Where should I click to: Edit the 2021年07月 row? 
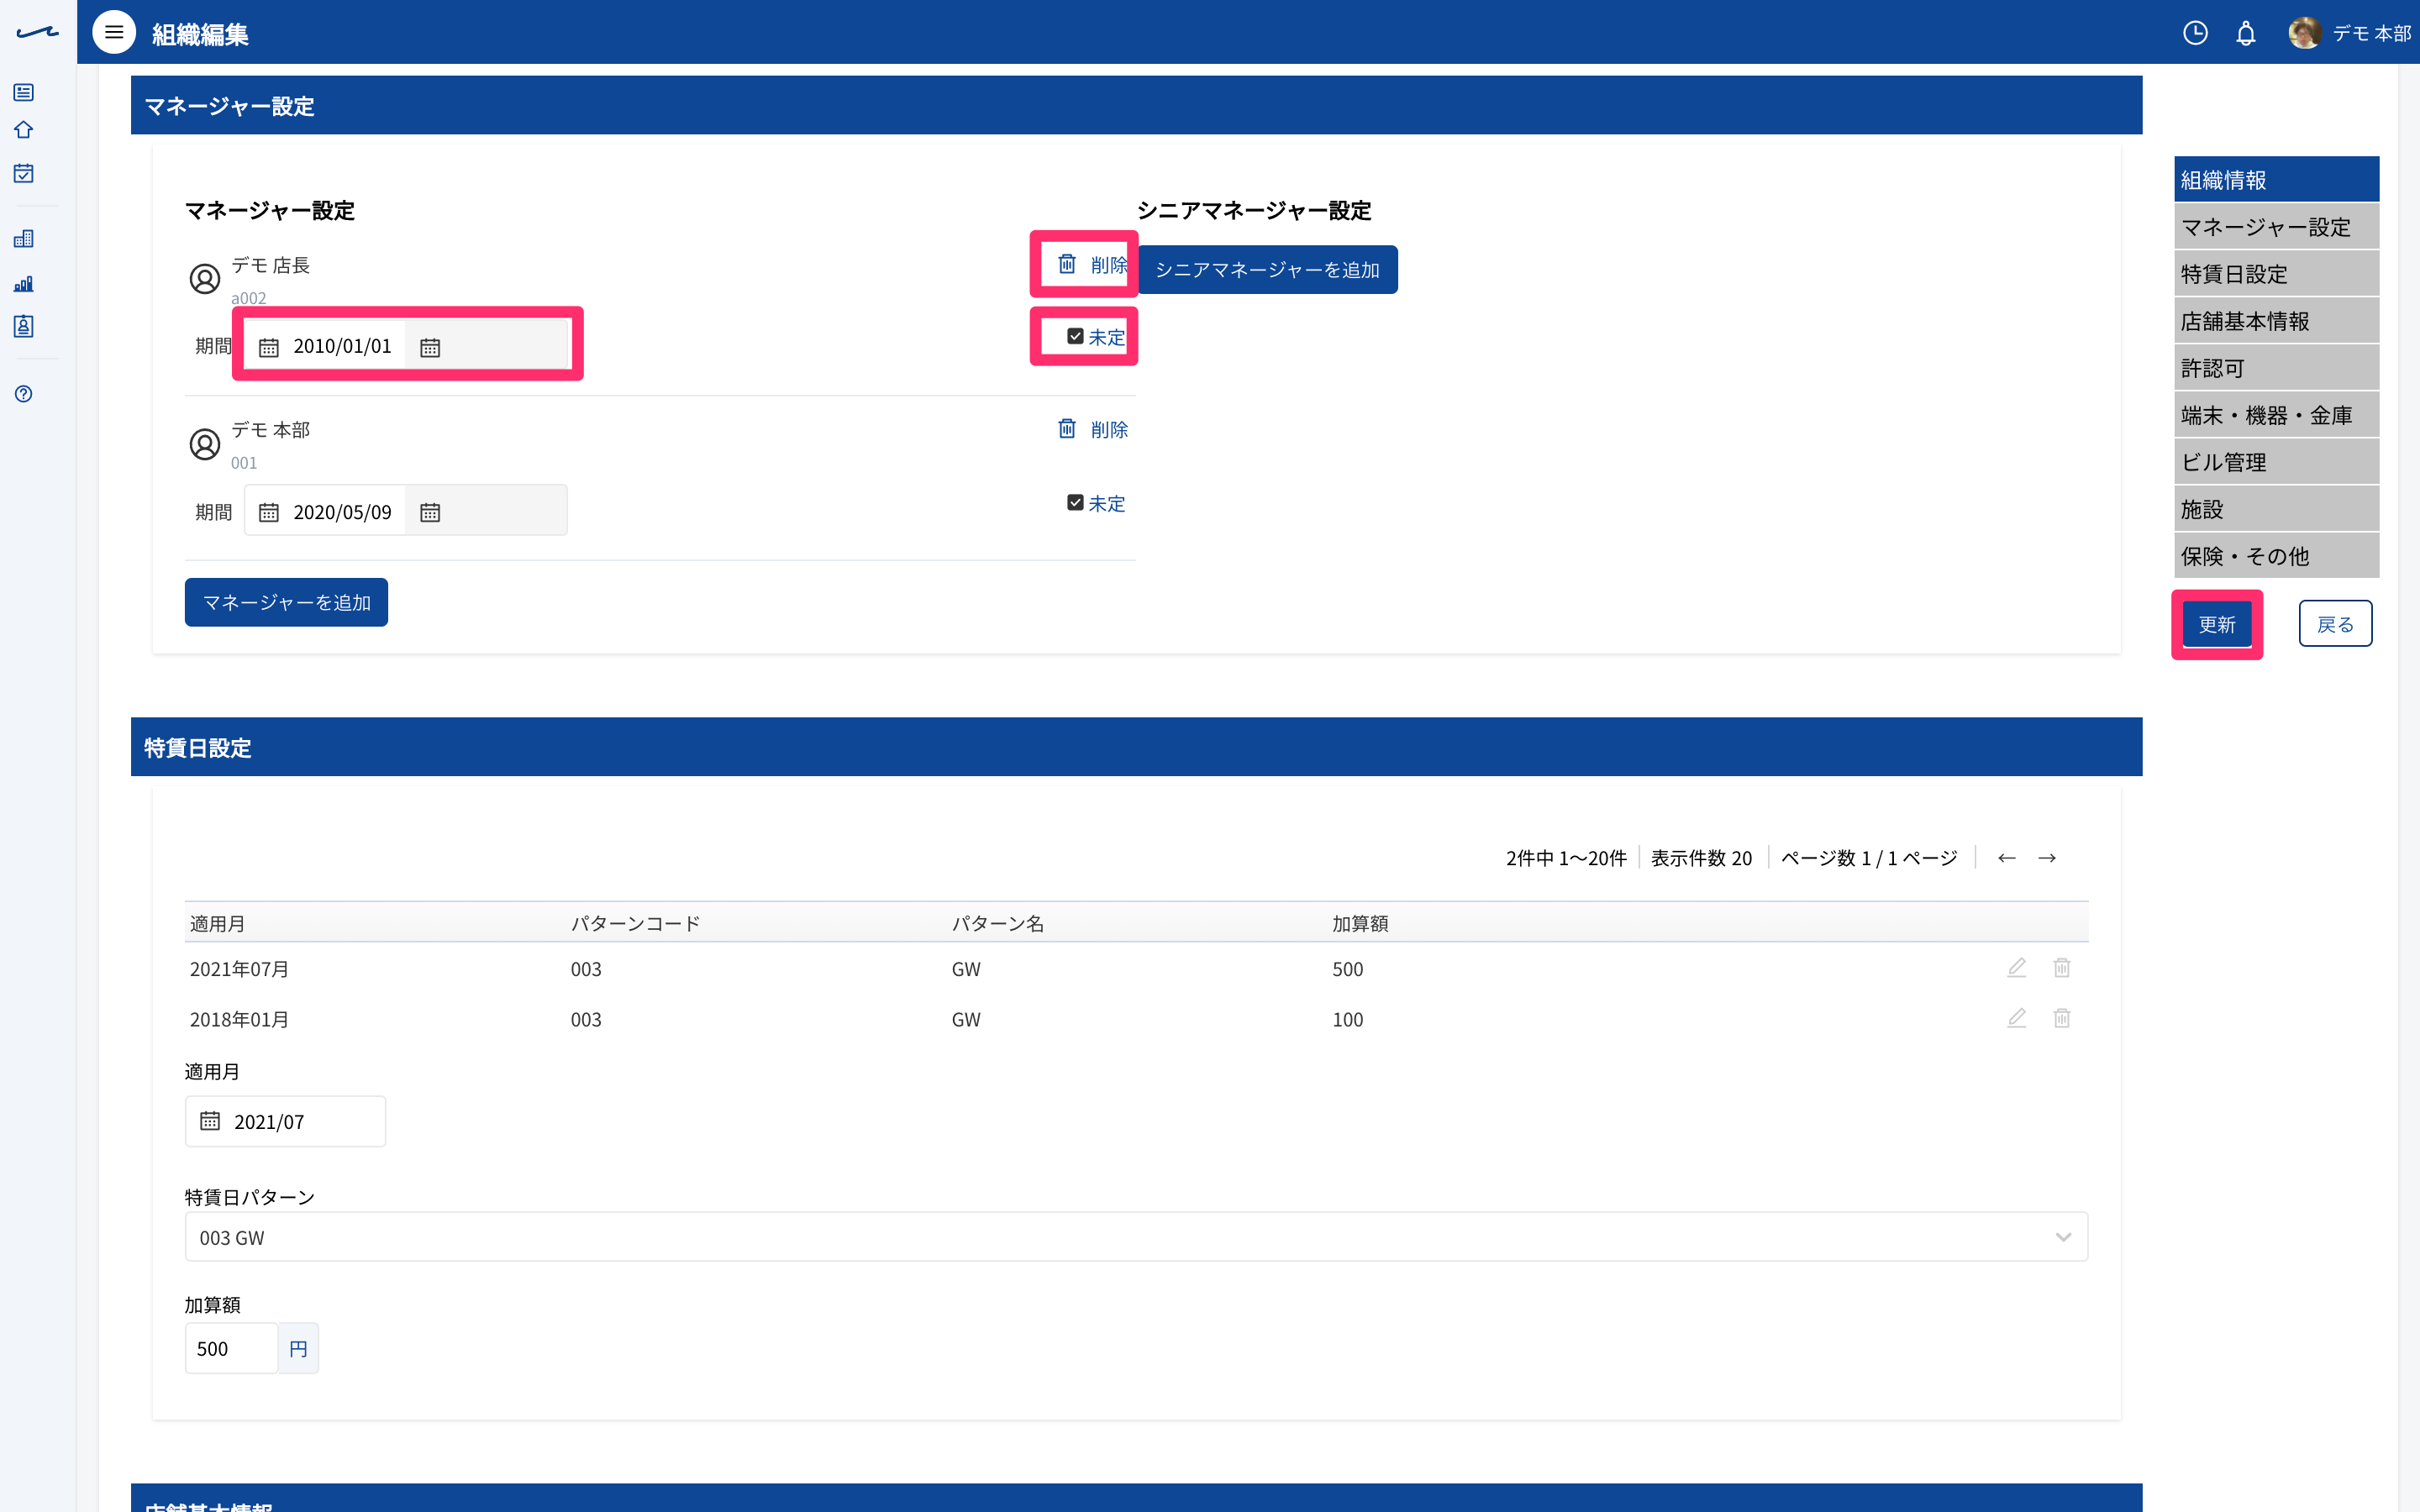2016,967
